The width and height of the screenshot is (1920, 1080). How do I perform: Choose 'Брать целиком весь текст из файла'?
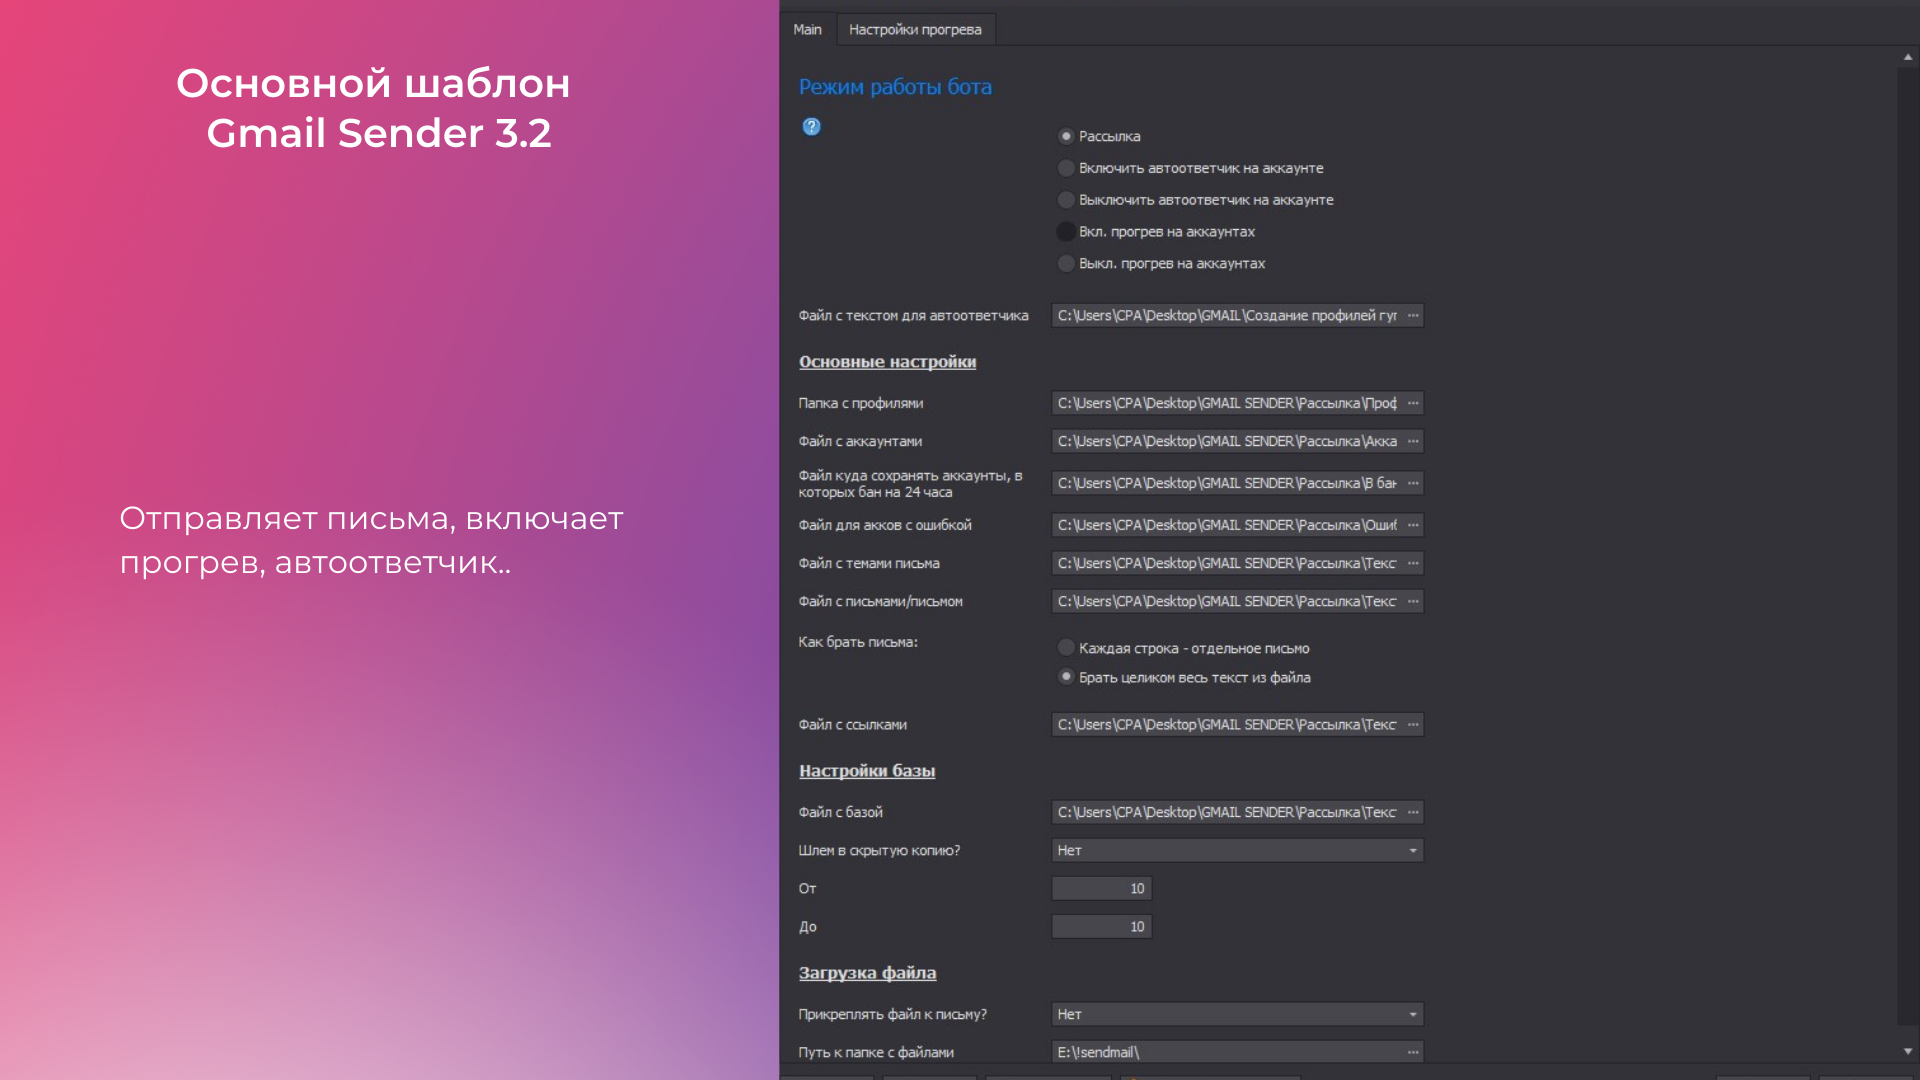[x=1066, y=677]
